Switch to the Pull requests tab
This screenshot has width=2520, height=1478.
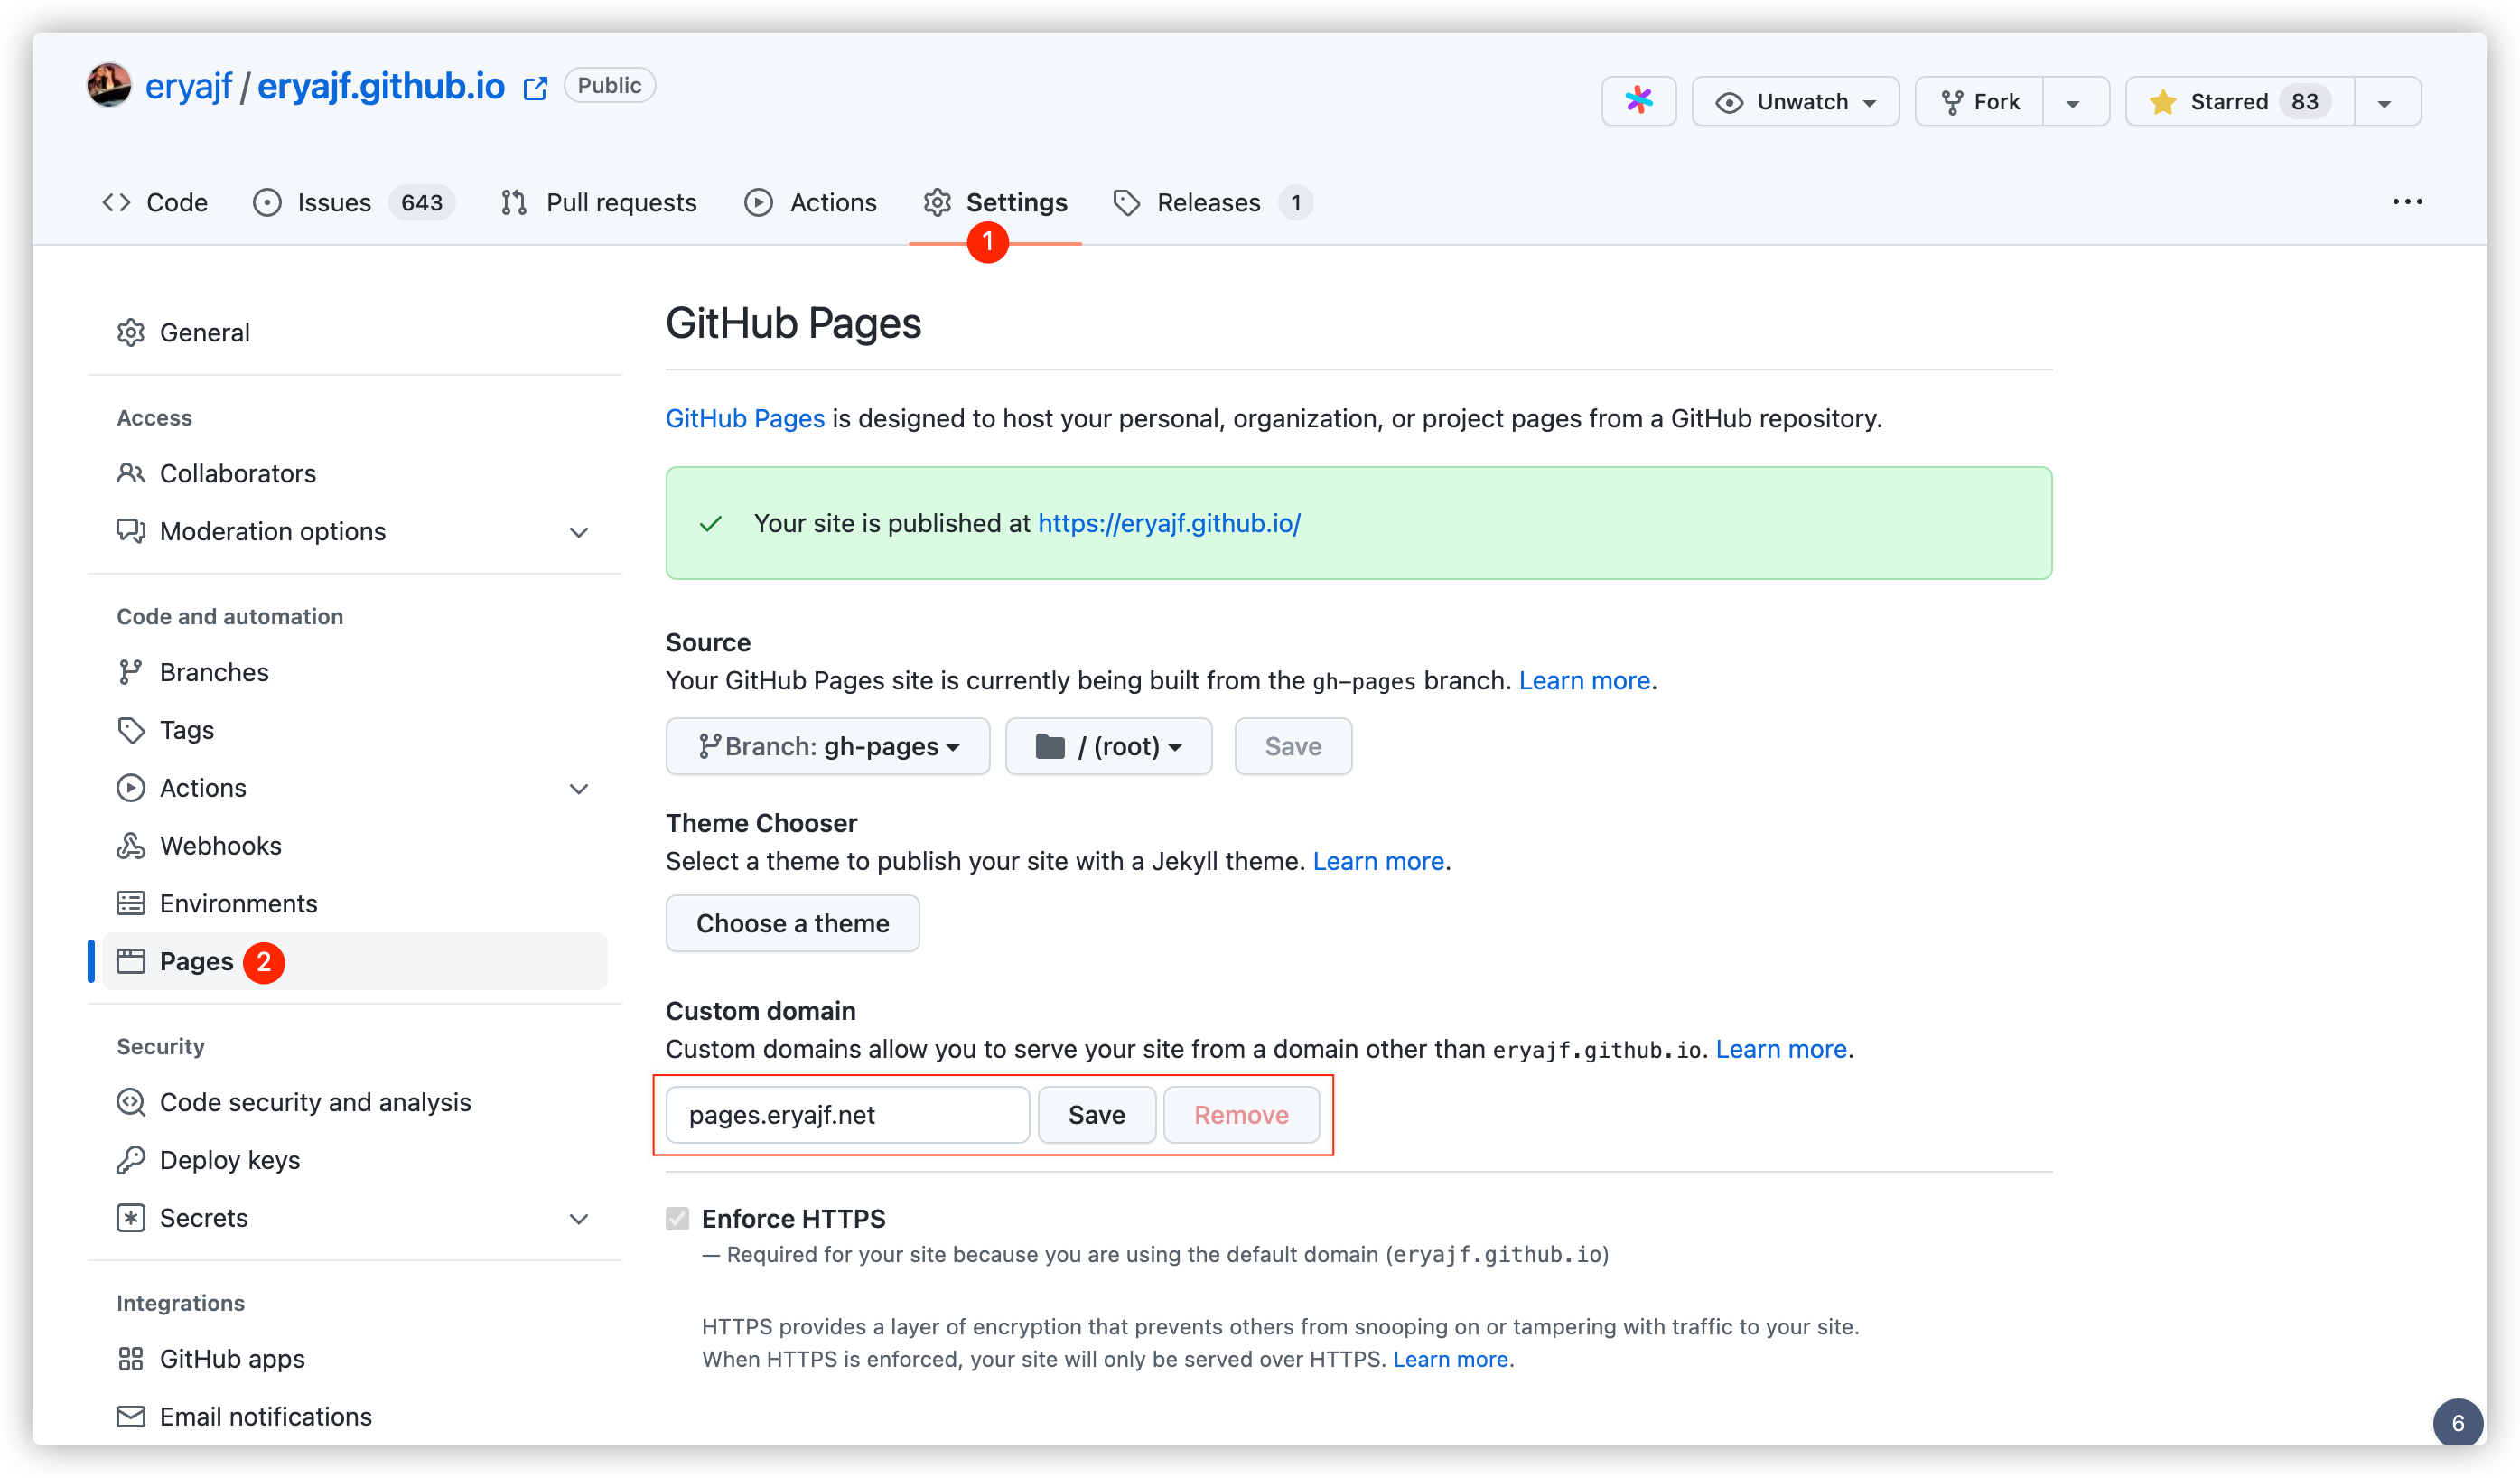point(599,202)
